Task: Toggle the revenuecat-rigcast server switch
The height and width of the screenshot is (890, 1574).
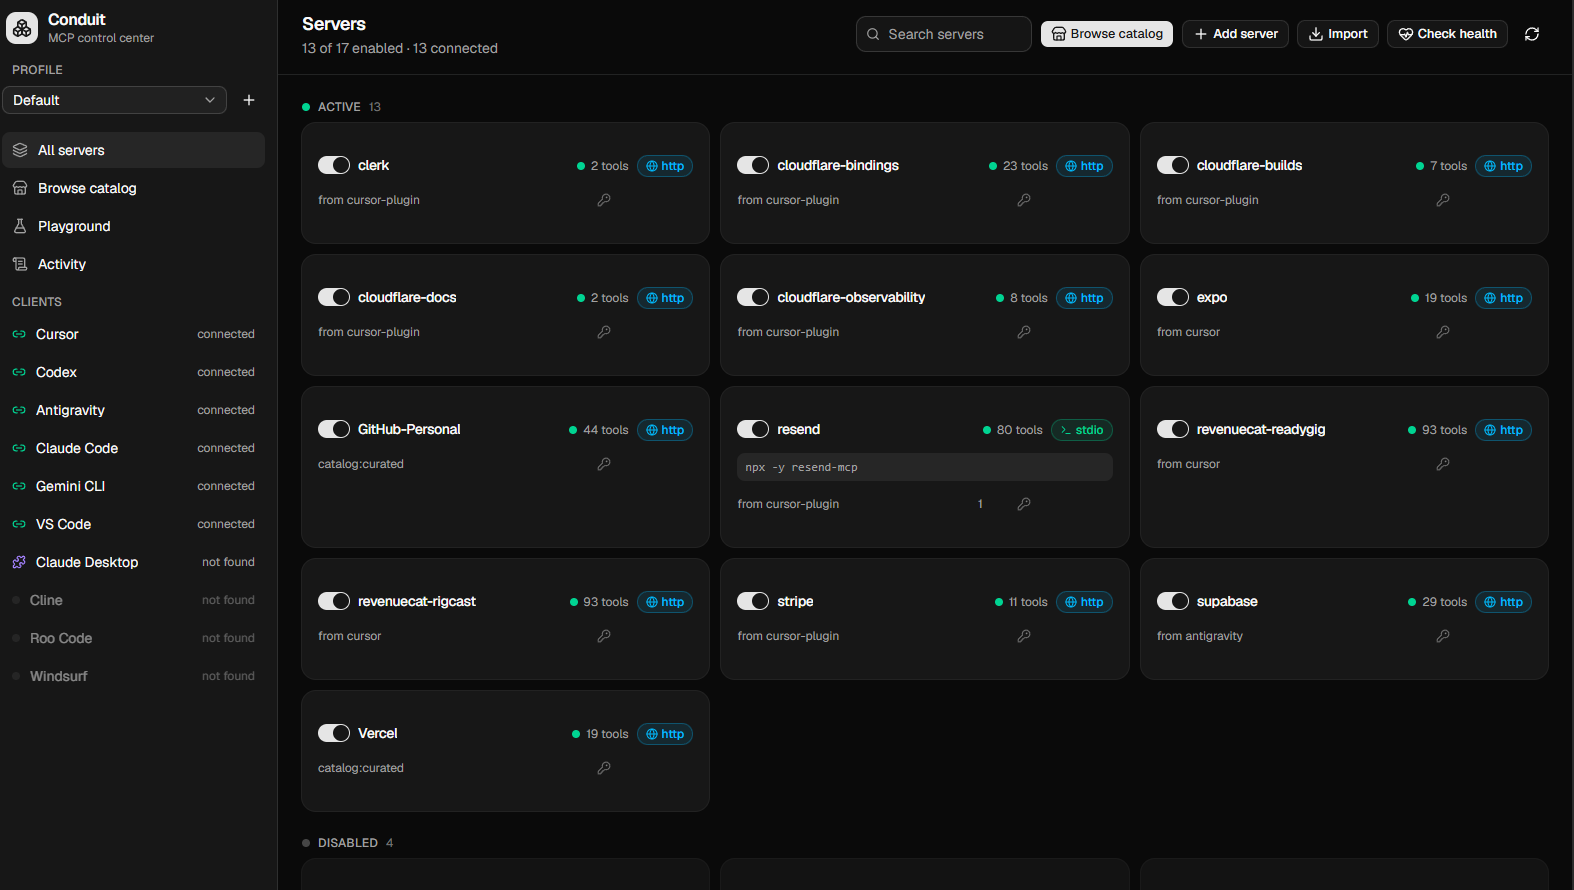Action: point(334,601)
